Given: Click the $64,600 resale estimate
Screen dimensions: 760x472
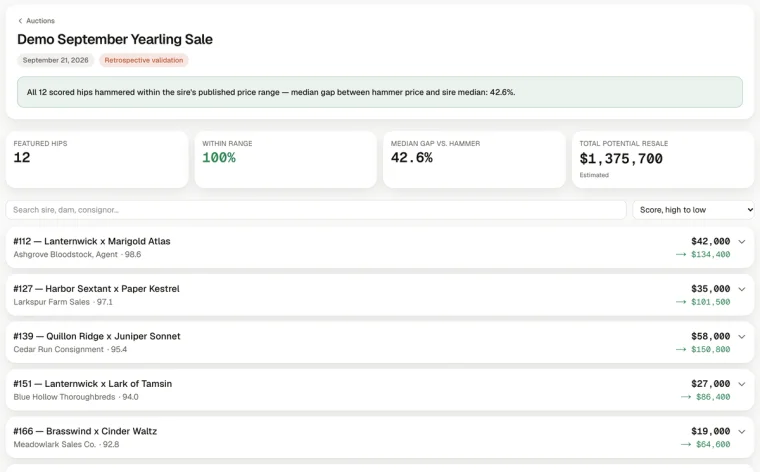Looking at the screenshot, I should point(713,444).
